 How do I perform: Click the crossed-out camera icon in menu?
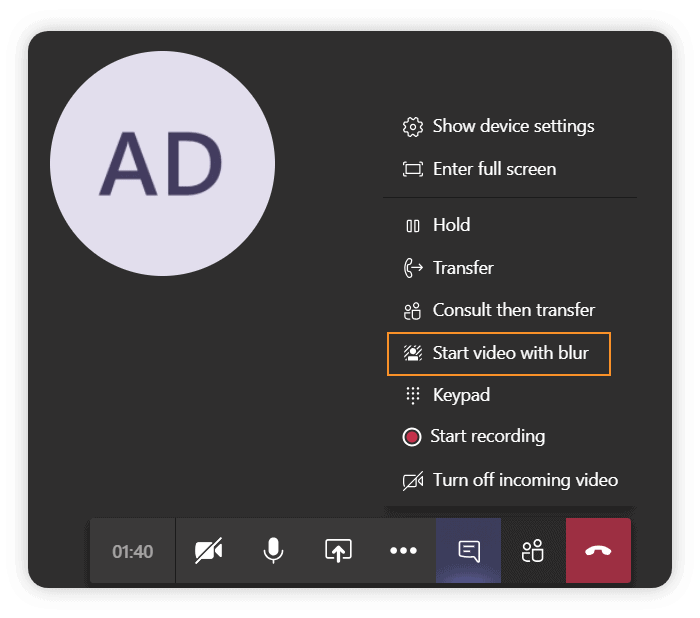click(413, 481)
